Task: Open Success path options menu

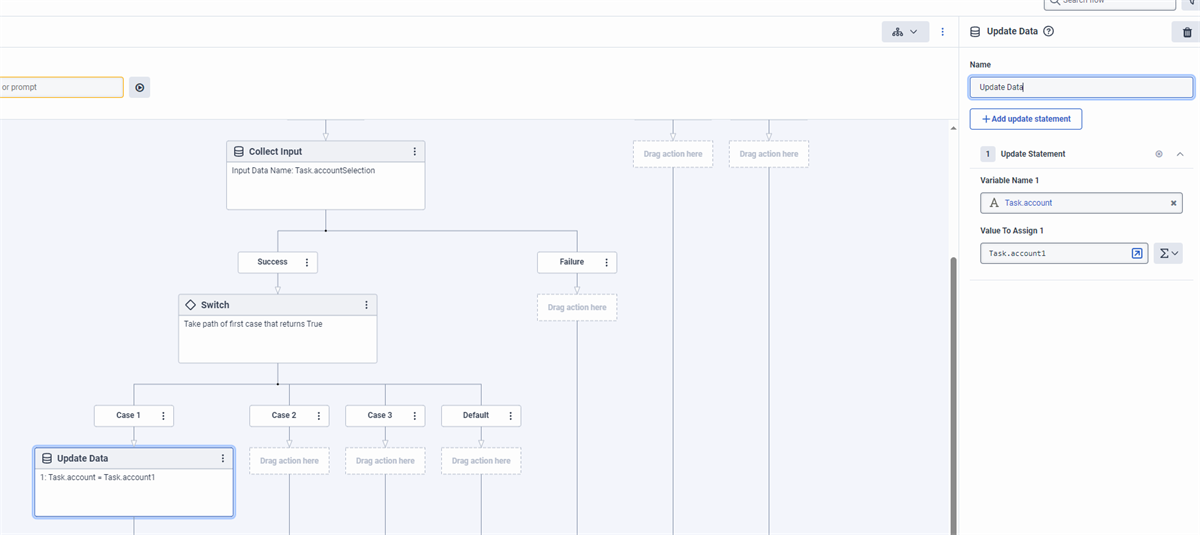Action: [307, 262]
